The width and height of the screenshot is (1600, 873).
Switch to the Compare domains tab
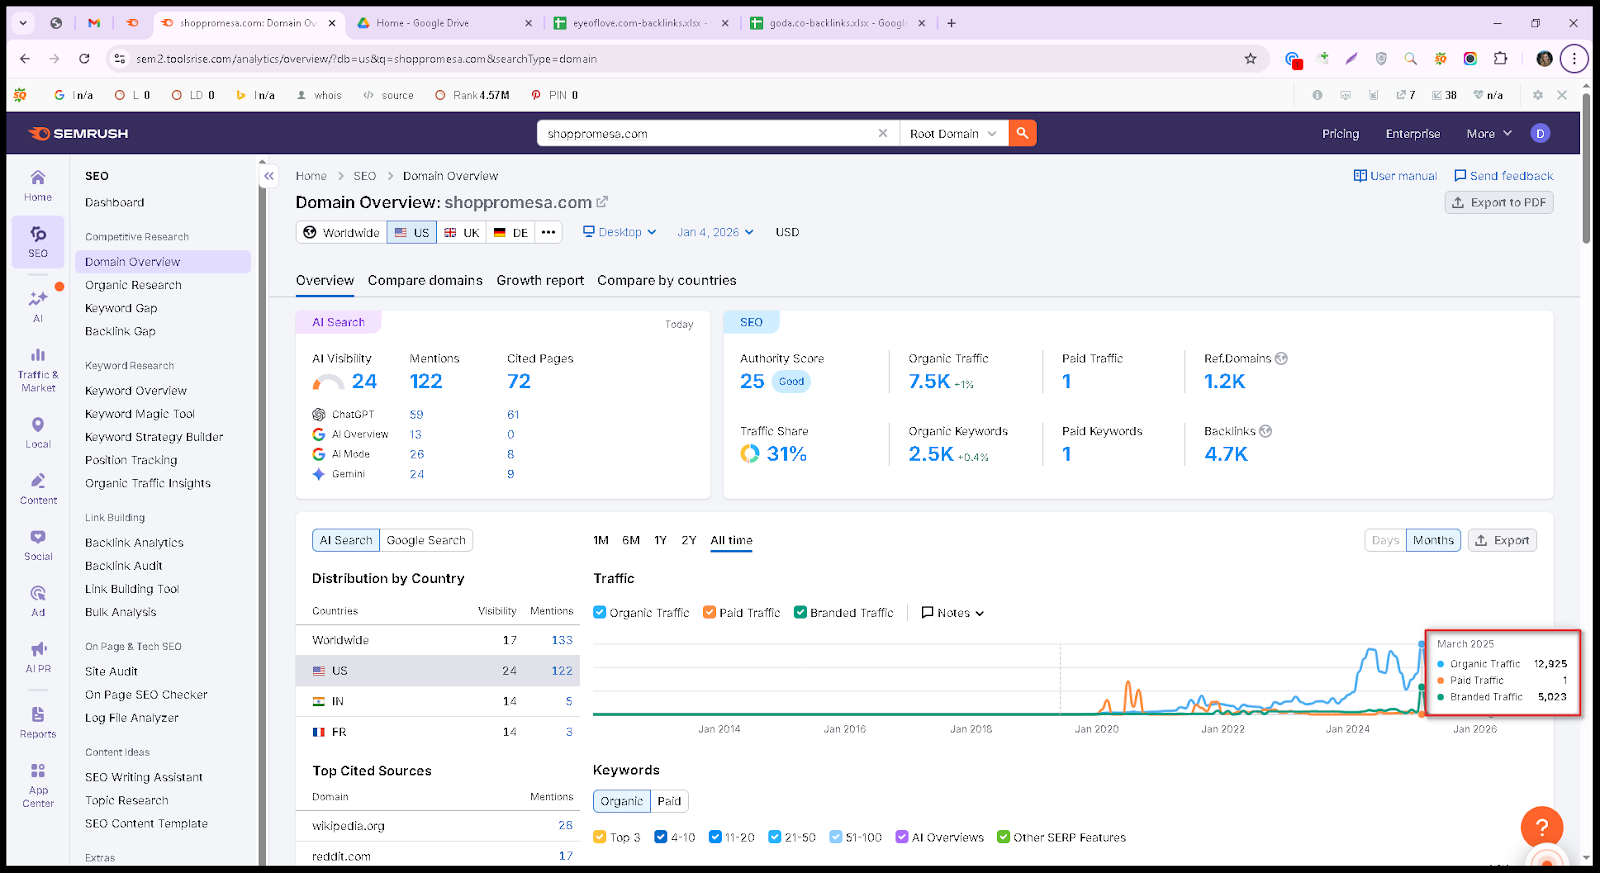(425, 281)
